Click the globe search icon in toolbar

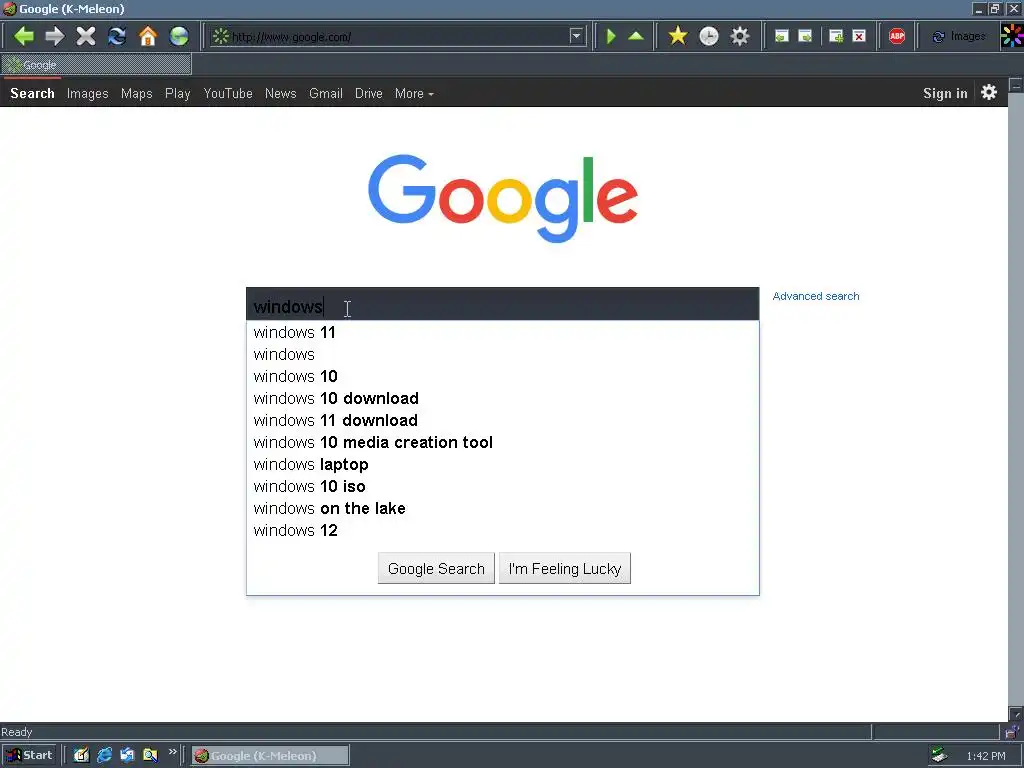click(x=179, y=36)
